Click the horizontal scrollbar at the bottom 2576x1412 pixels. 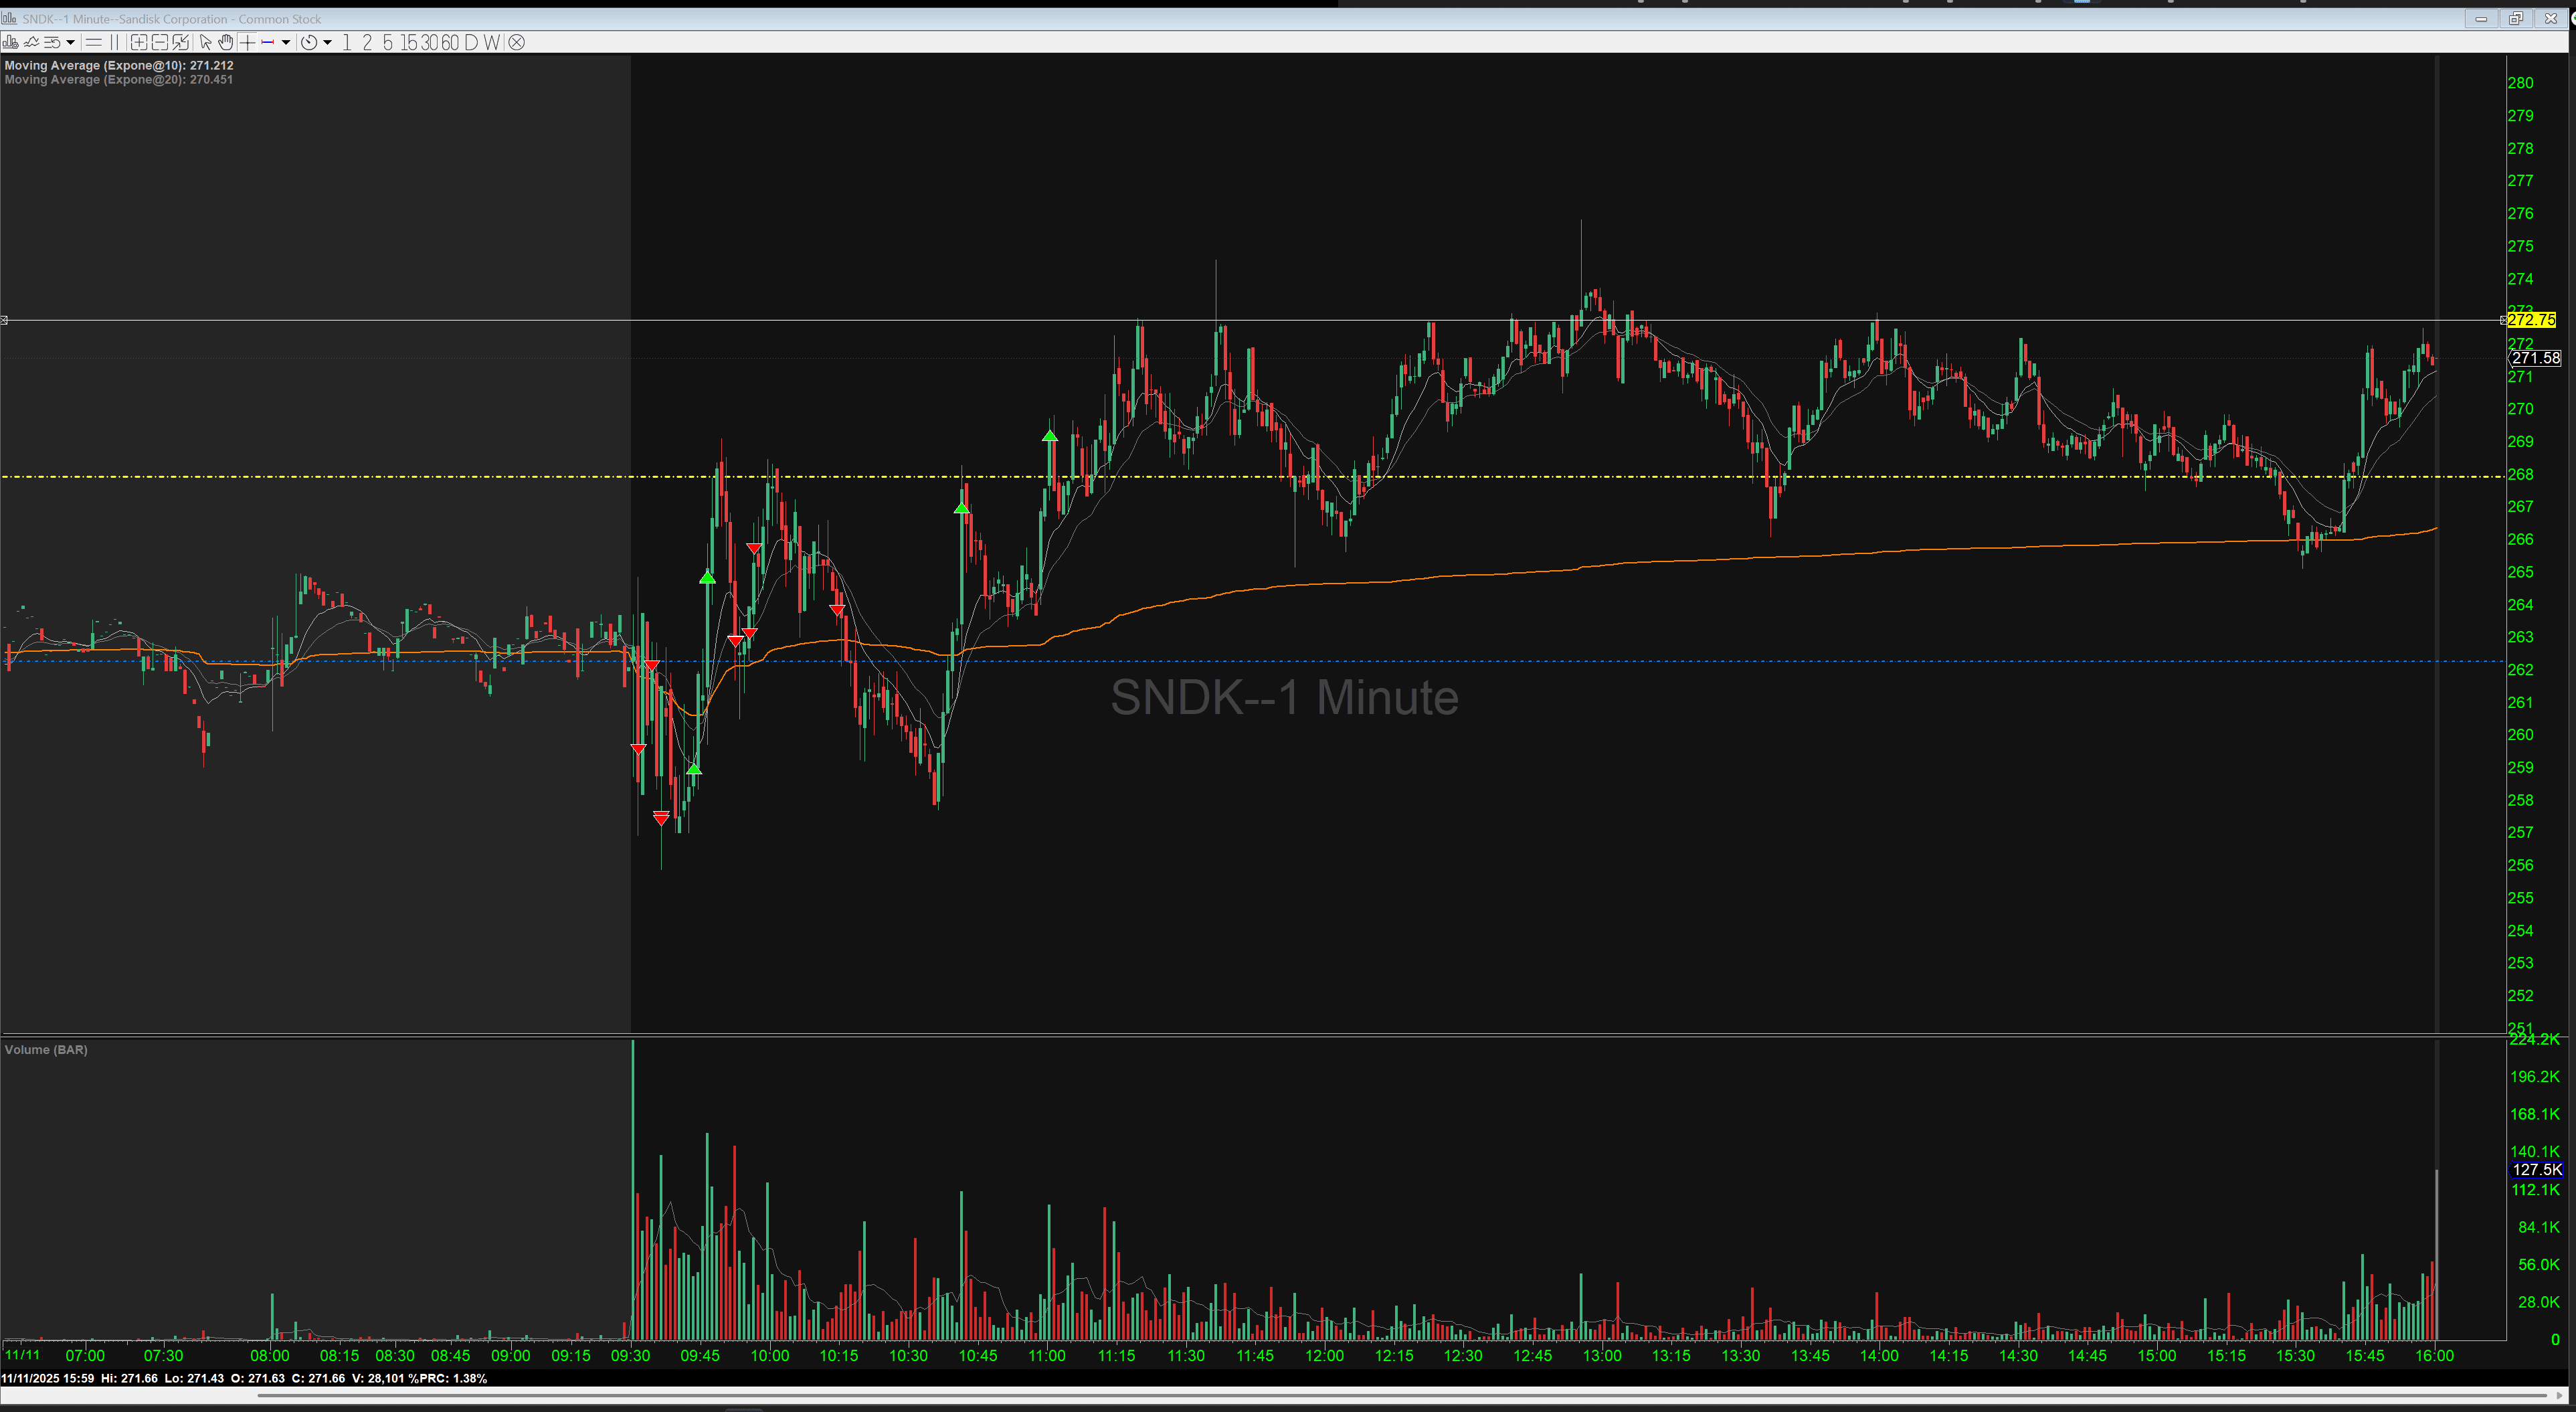coord(1400,1395)
